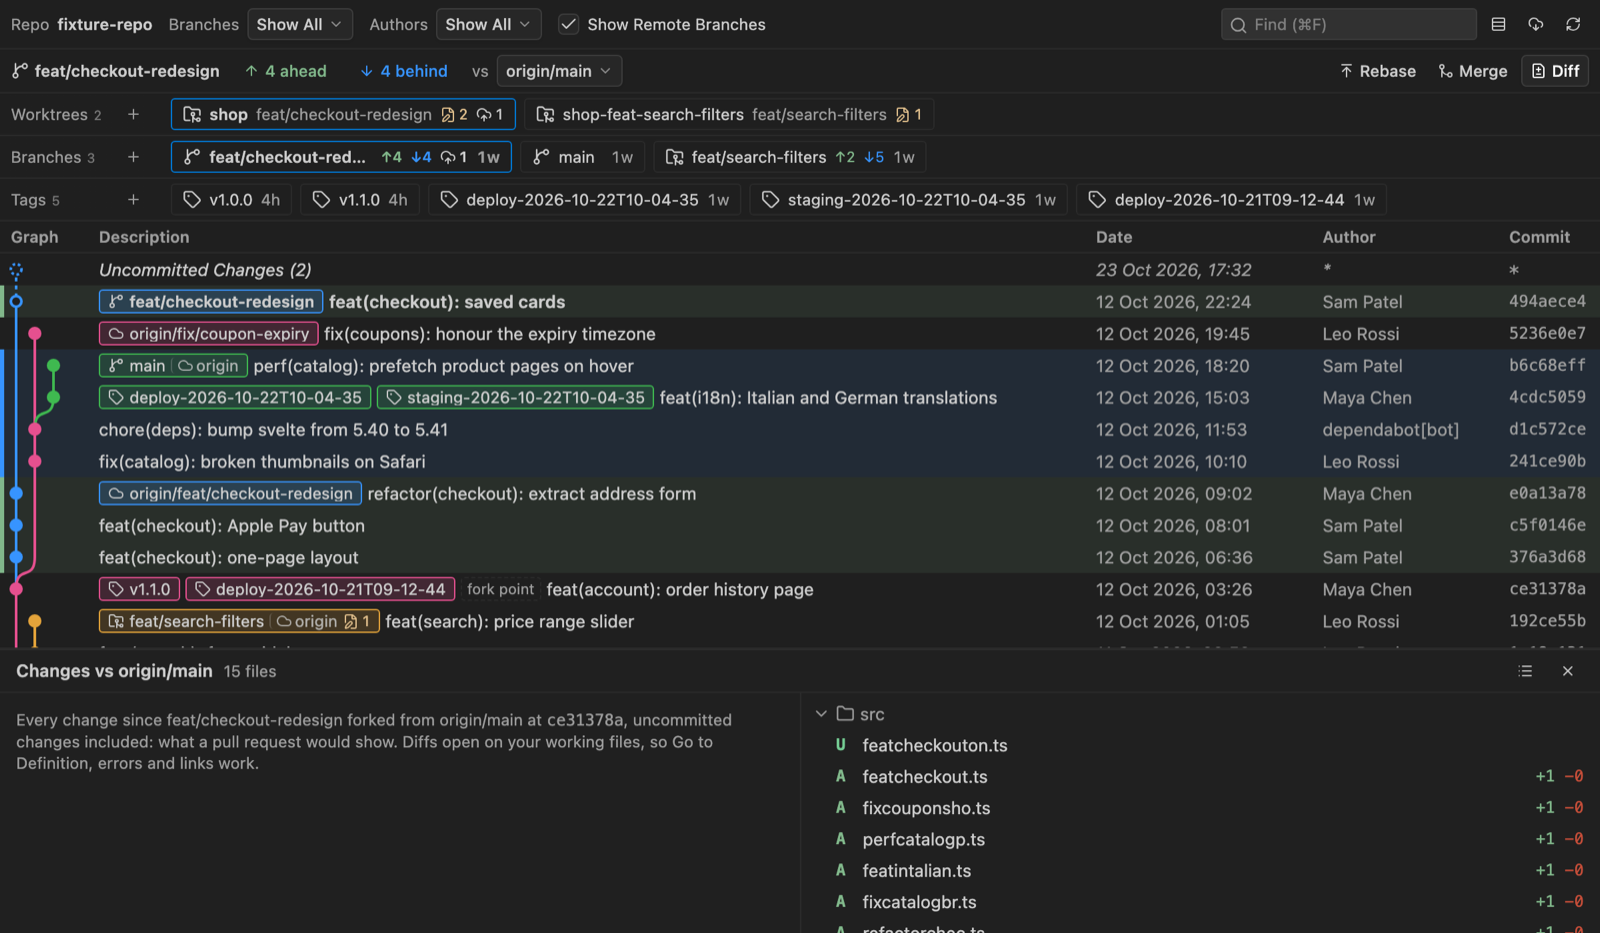Image resolution: width=1600 pixels, height=933 pixels.
Task: Click the Merge button
Action: click(x=1473, y=71)
